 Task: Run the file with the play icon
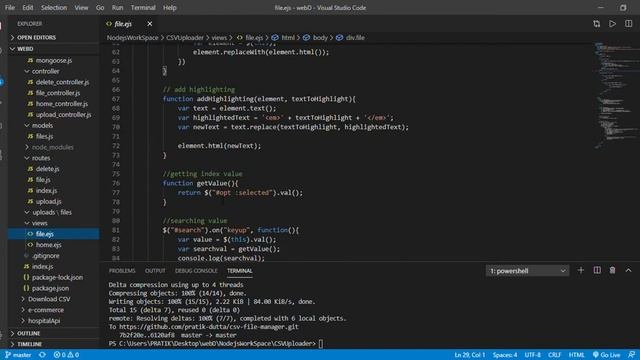click(612, 24)
